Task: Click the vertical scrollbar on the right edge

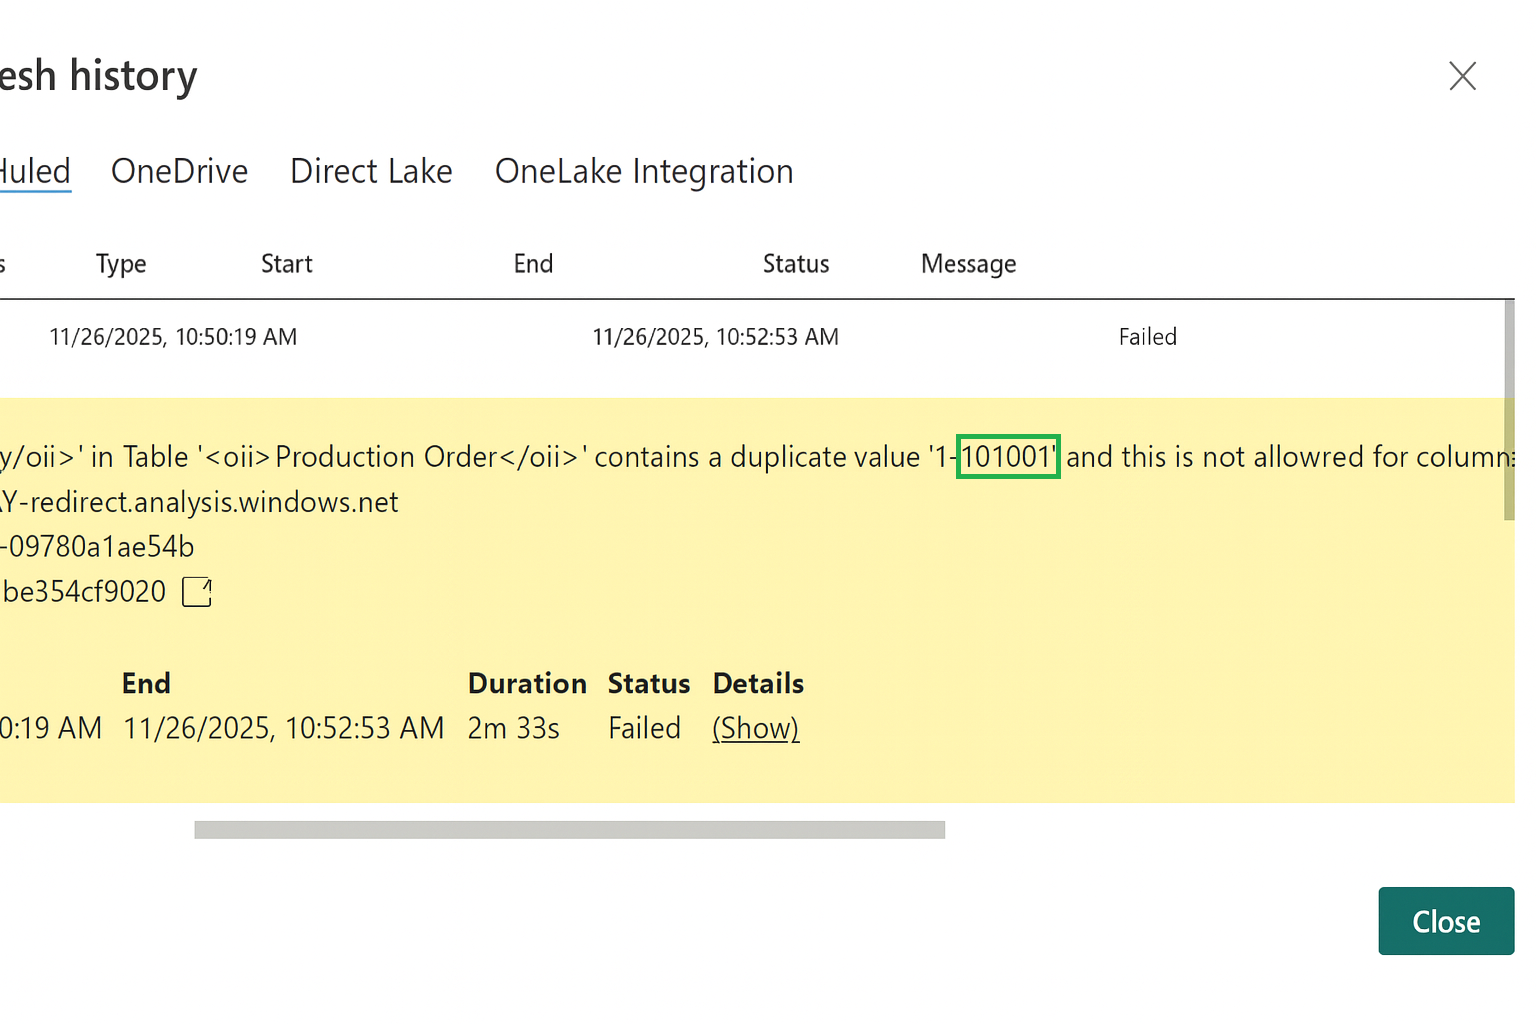Action: pyautogui.click(x=1508, y=410)
